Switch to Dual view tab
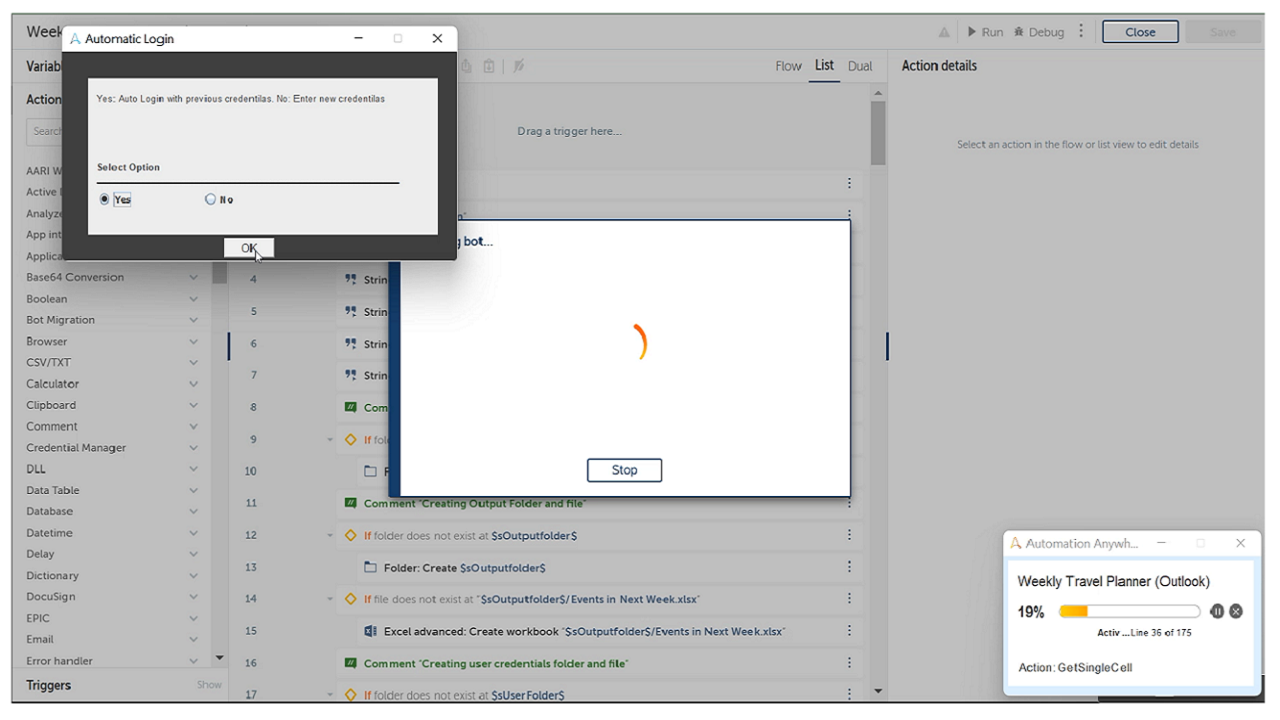The width and height of the screenshot is (1280, 720). [x=860, y=66]
